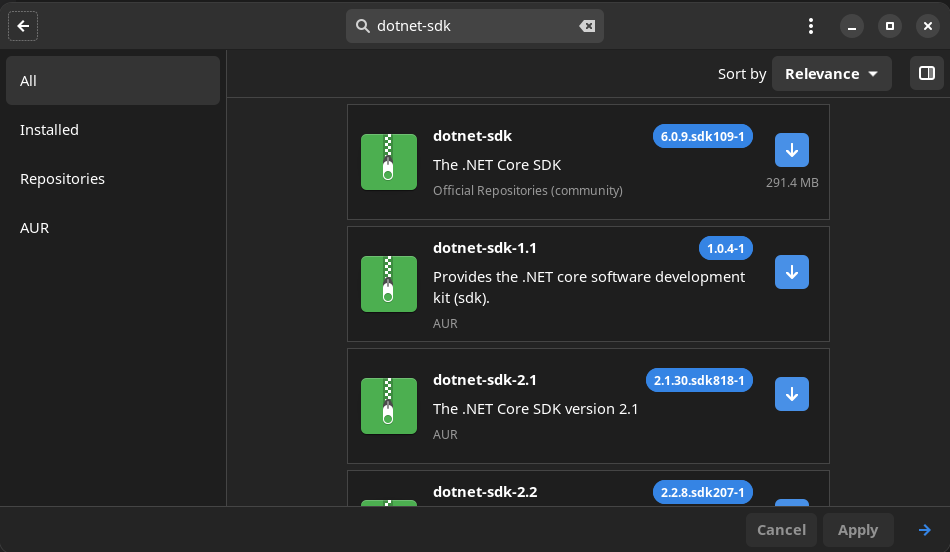Toggle the sidebar details pane button
The image size is (950, 552).
pos(926,73)
